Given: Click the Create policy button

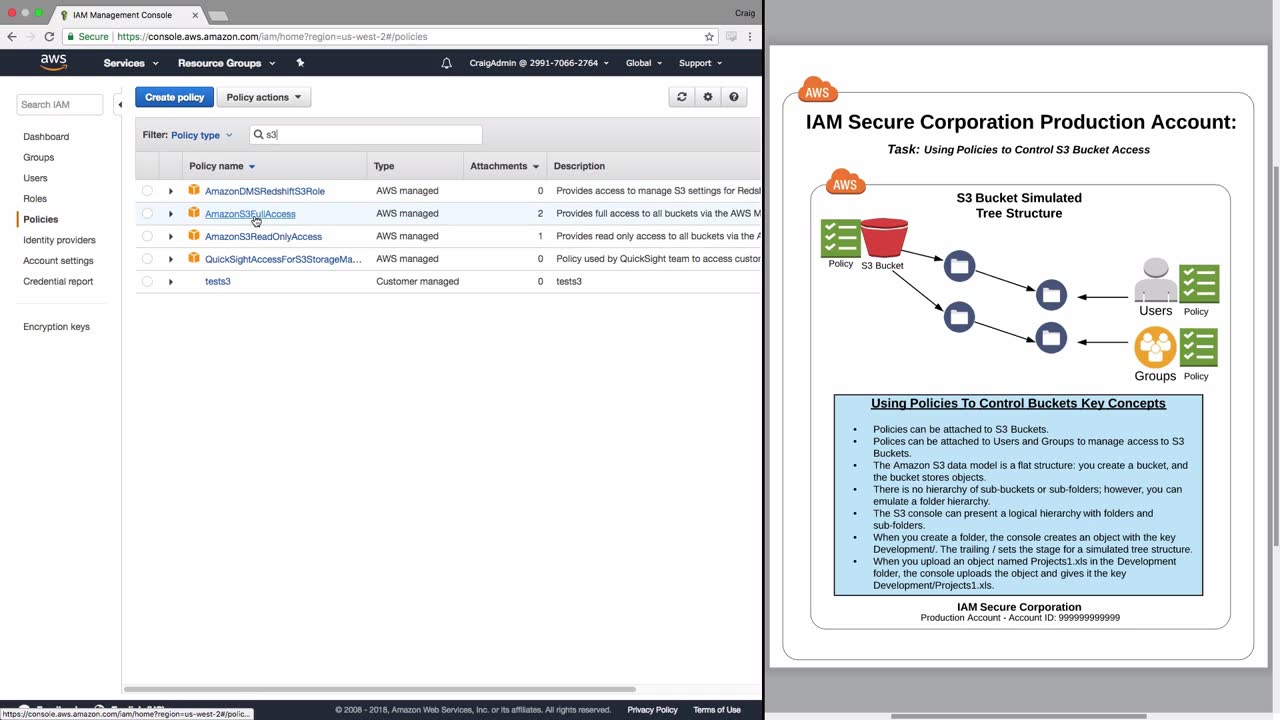Looking at the screenshot, I should (x=175, y=97).
